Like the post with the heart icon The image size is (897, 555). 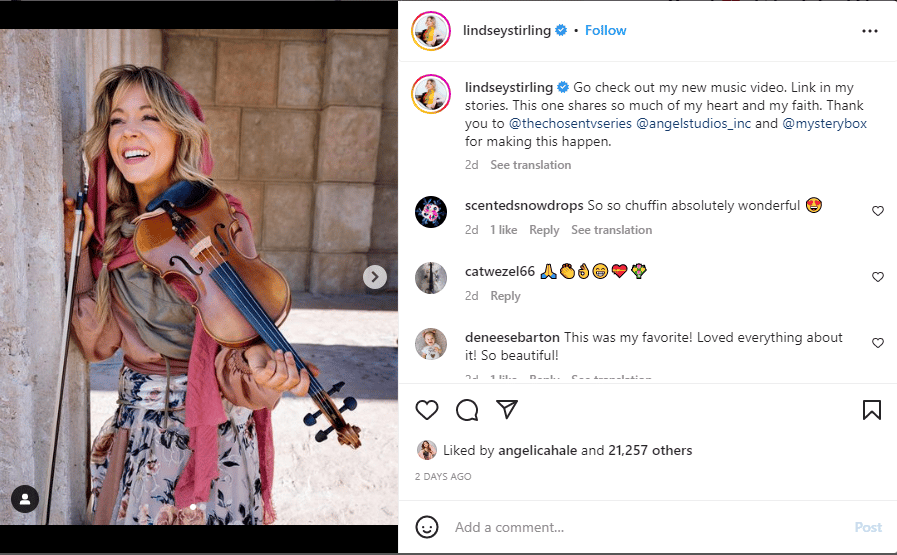tap(427, 410)
